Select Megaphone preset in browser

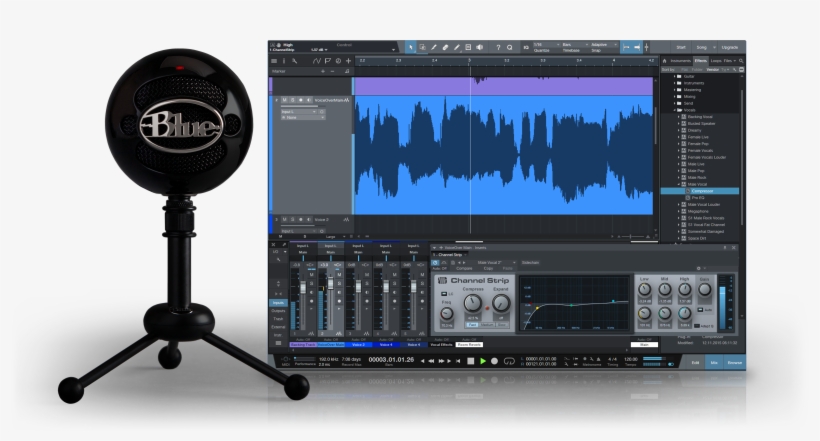(x=698, y=211)
